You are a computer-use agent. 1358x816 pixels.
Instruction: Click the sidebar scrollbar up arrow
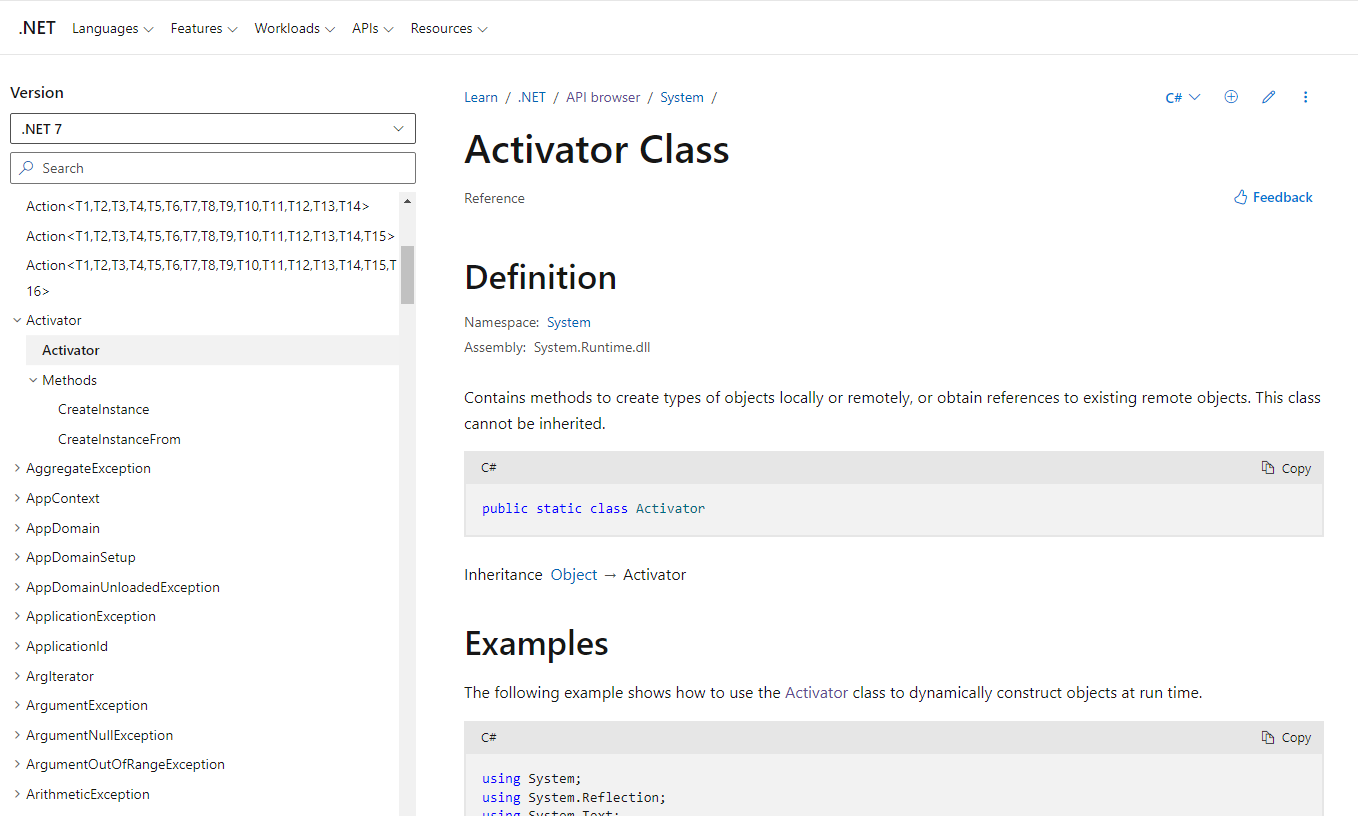pos(407,201)
